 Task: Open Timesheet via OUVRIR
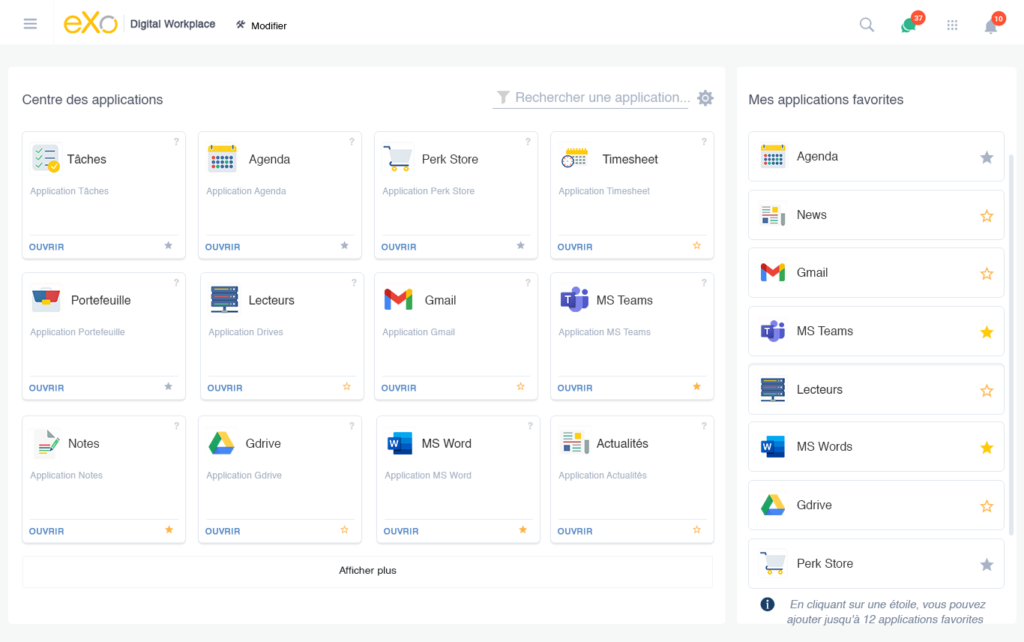coord(575,247)
